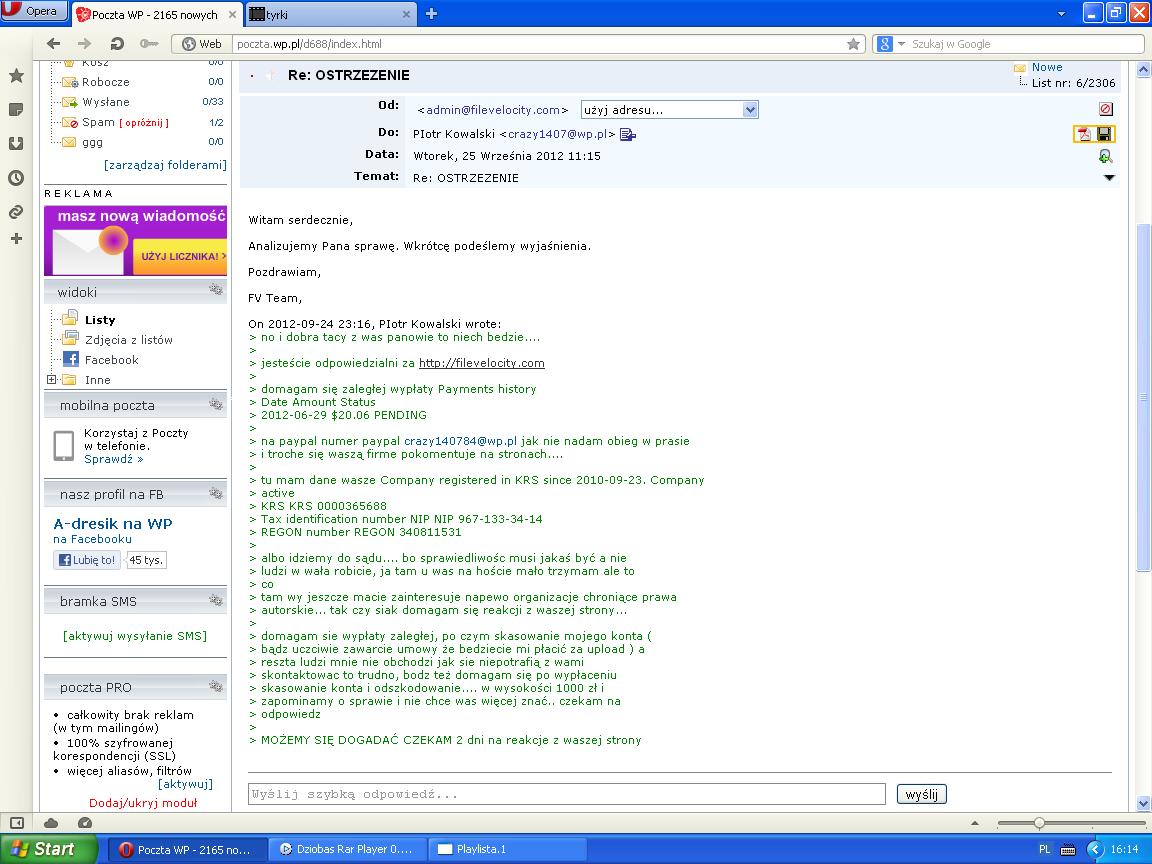
Task: Open settings gear of bramka SMS module
Action: (x=215, y=600)
